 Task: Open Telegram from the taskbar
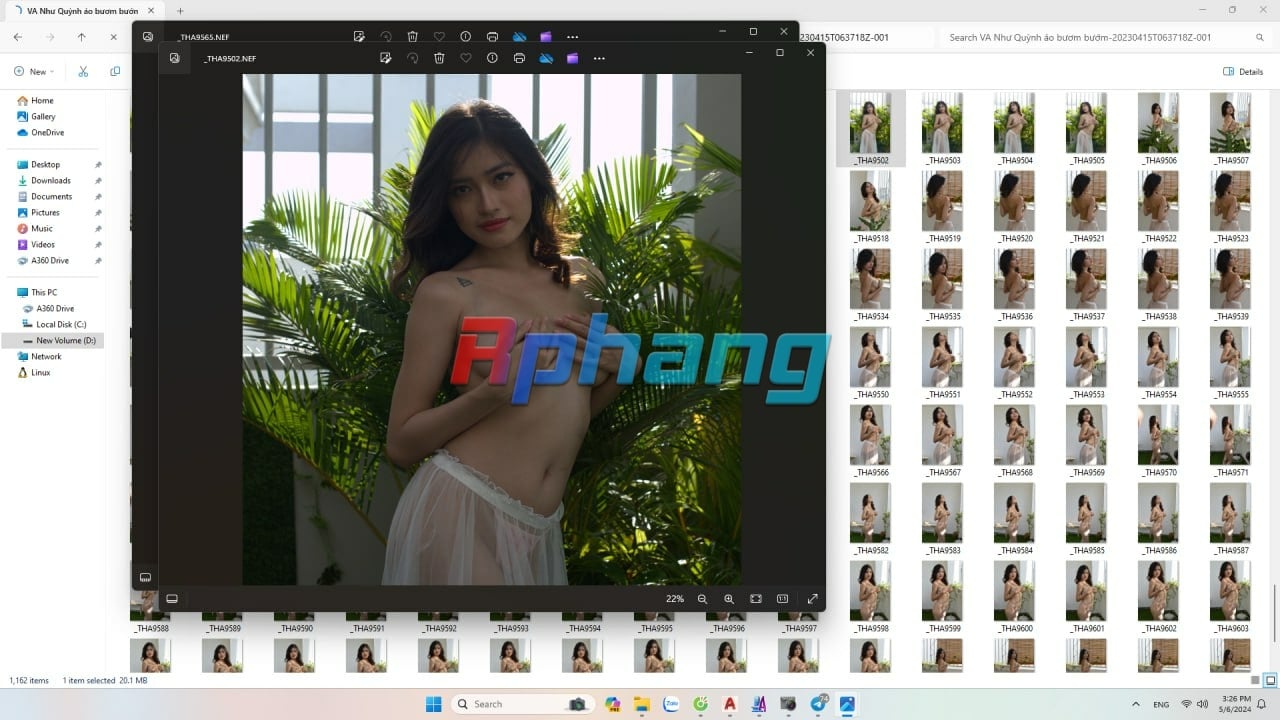tap(818, 704)
